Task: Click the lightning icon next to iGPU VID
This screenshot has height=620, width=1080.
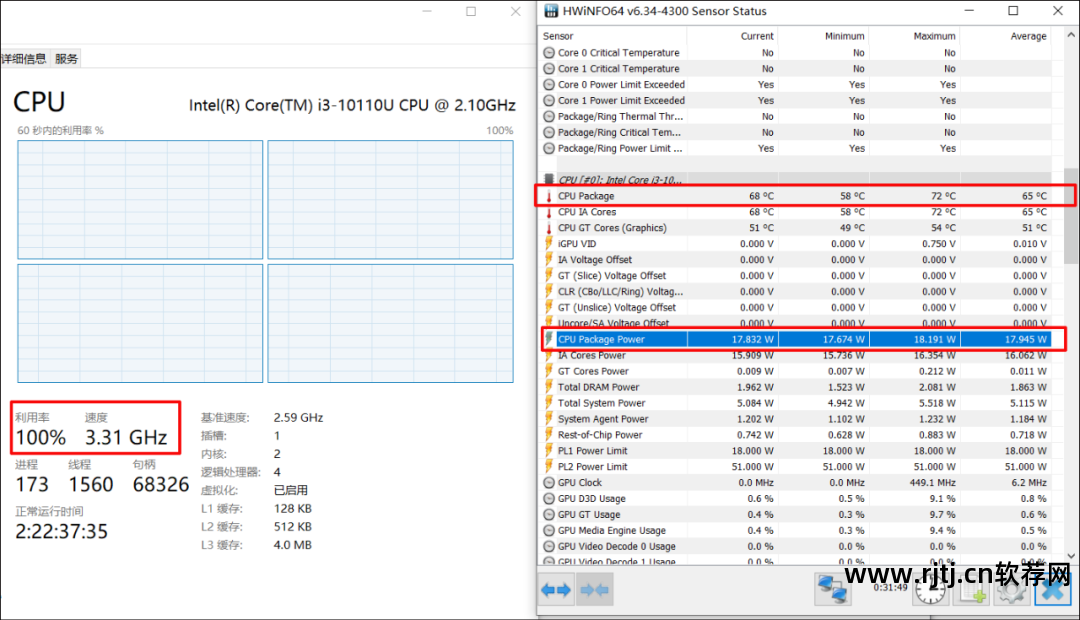Action: click(x=549, y=244)
